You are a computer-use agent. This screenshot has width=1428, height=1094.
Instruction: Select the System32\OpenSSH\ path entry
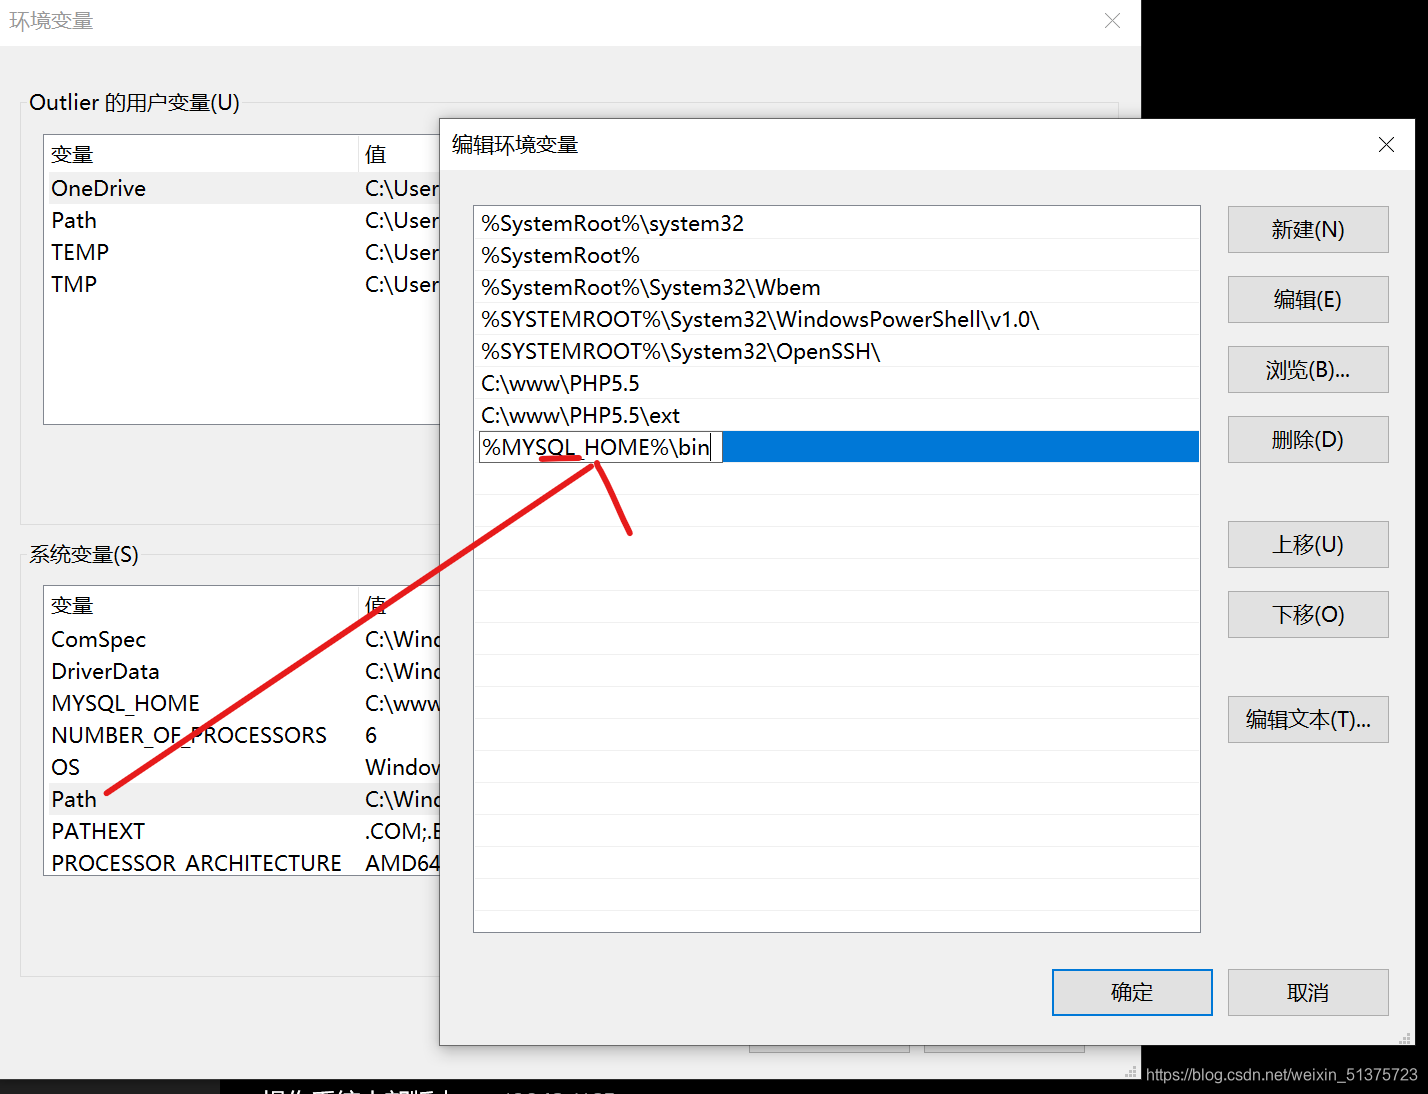tap(837, 351)
